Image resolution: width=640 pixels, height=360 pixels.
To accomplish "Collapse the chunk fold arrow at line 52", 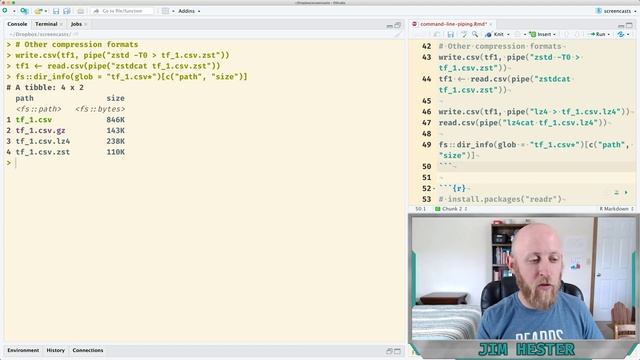I will coord(434,189).
